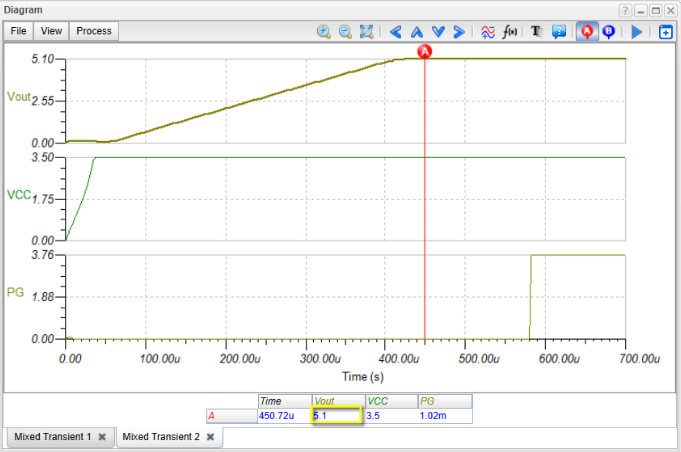Click the cursor A row label
Viewport: 681px width, 452px height.
tap(232, 416)
